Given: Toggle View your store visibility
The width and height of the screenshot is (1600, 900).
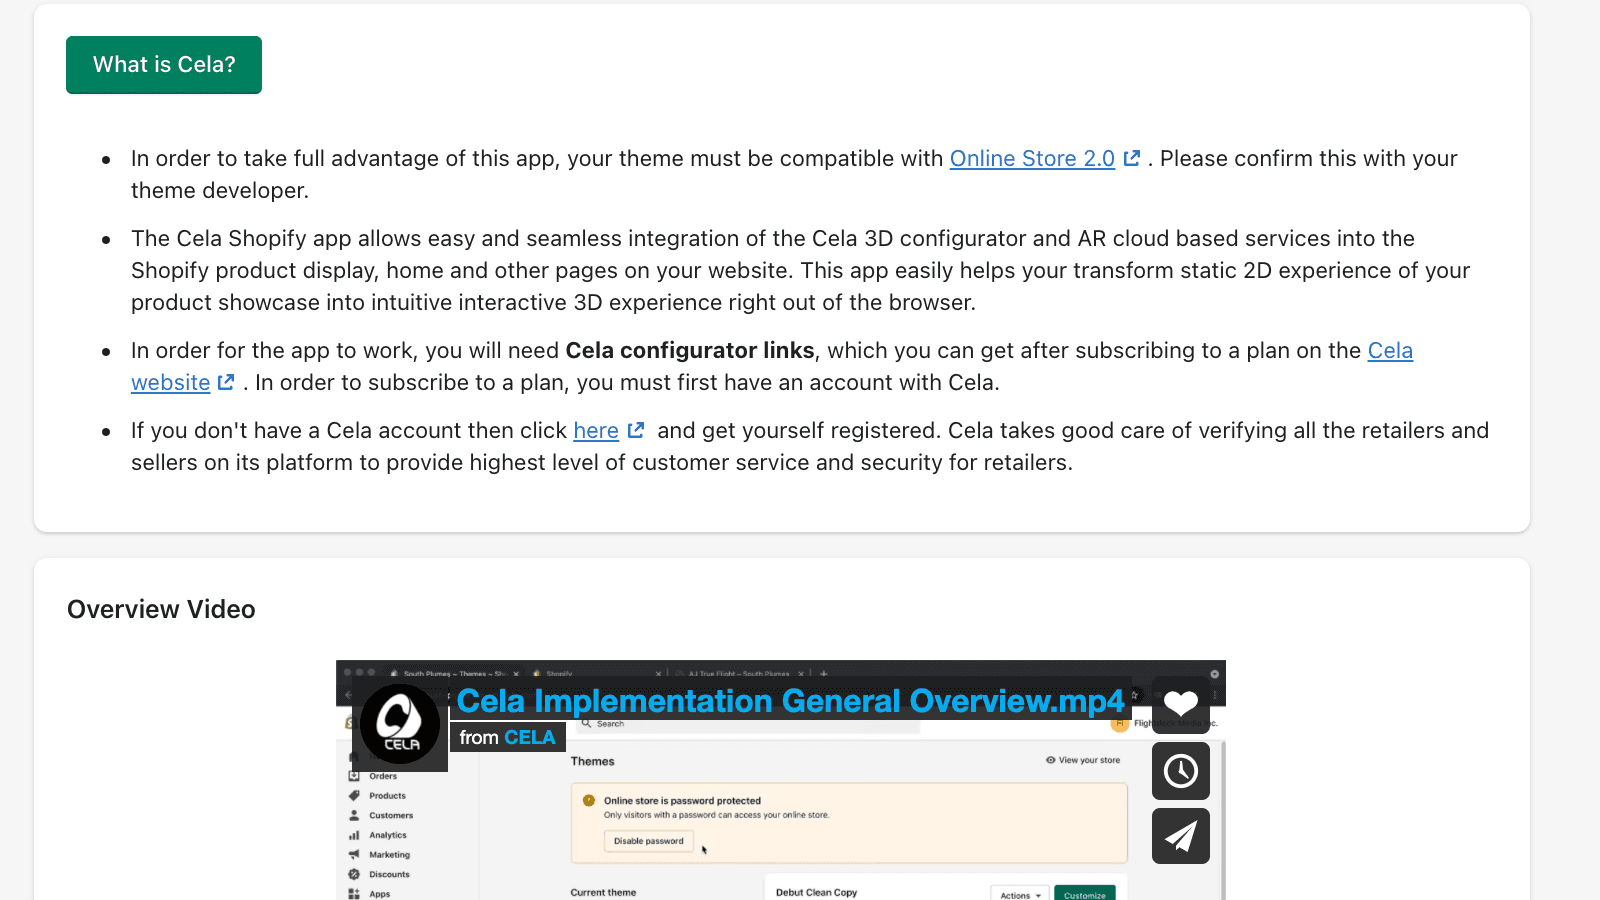Looking at the screenshot, I should (x=1083, y=760).
